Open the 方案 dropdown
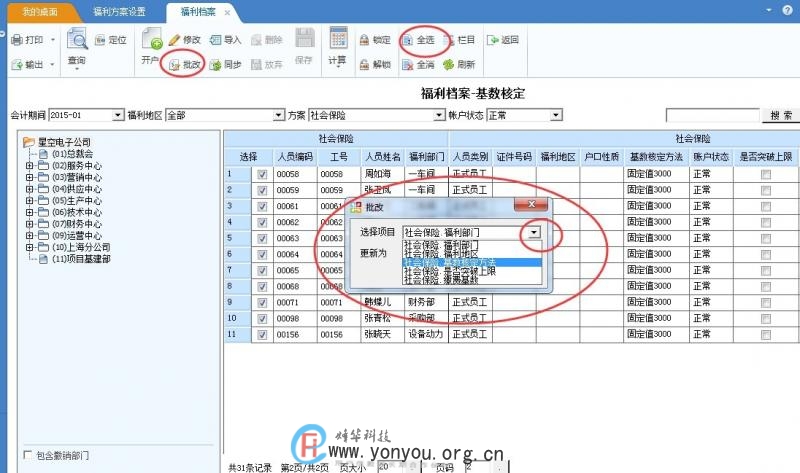 click(439, 115)
